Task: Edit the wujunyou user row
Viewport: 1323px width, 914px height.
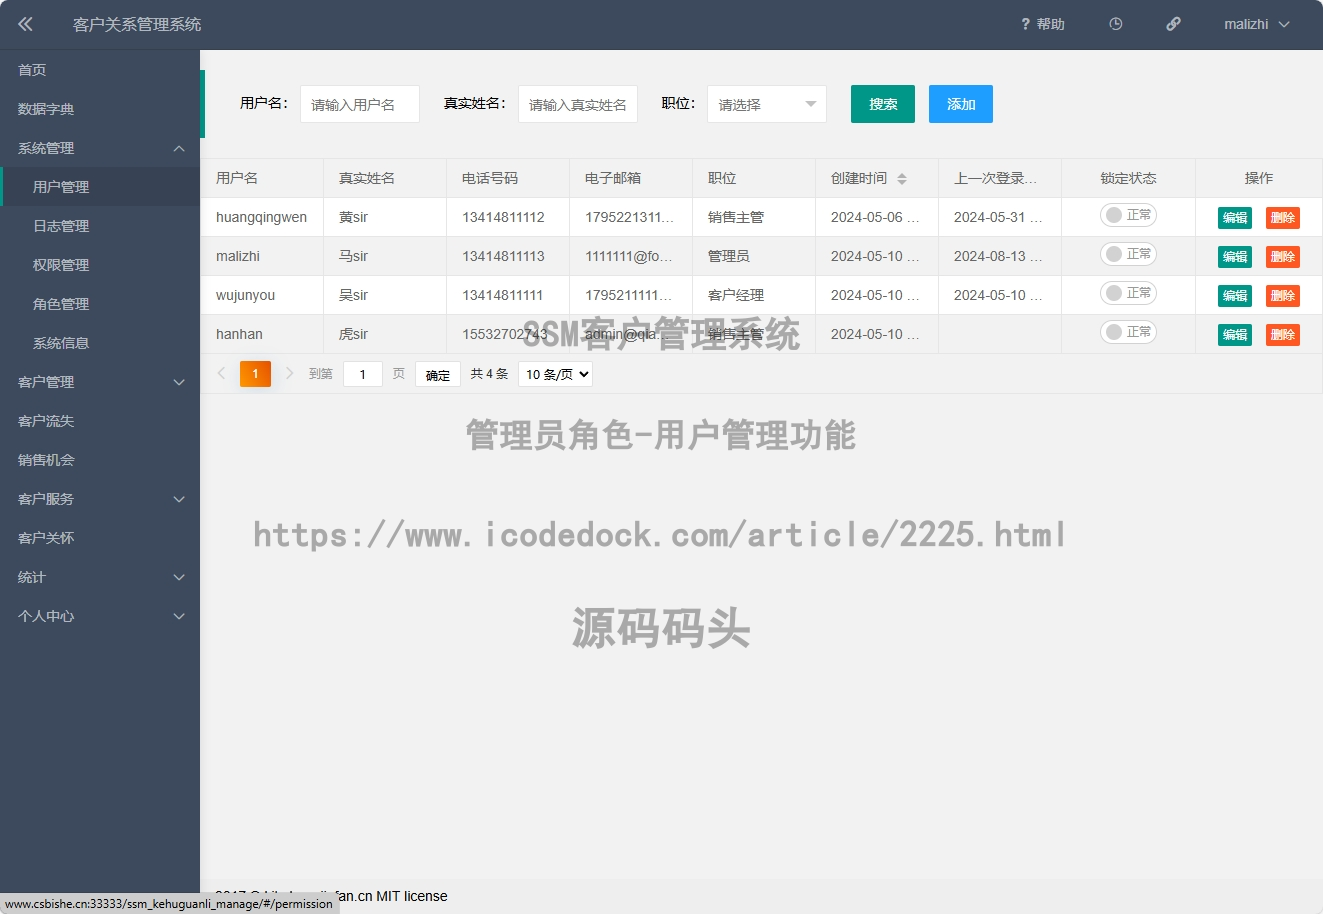Action: pos(1235,296)
